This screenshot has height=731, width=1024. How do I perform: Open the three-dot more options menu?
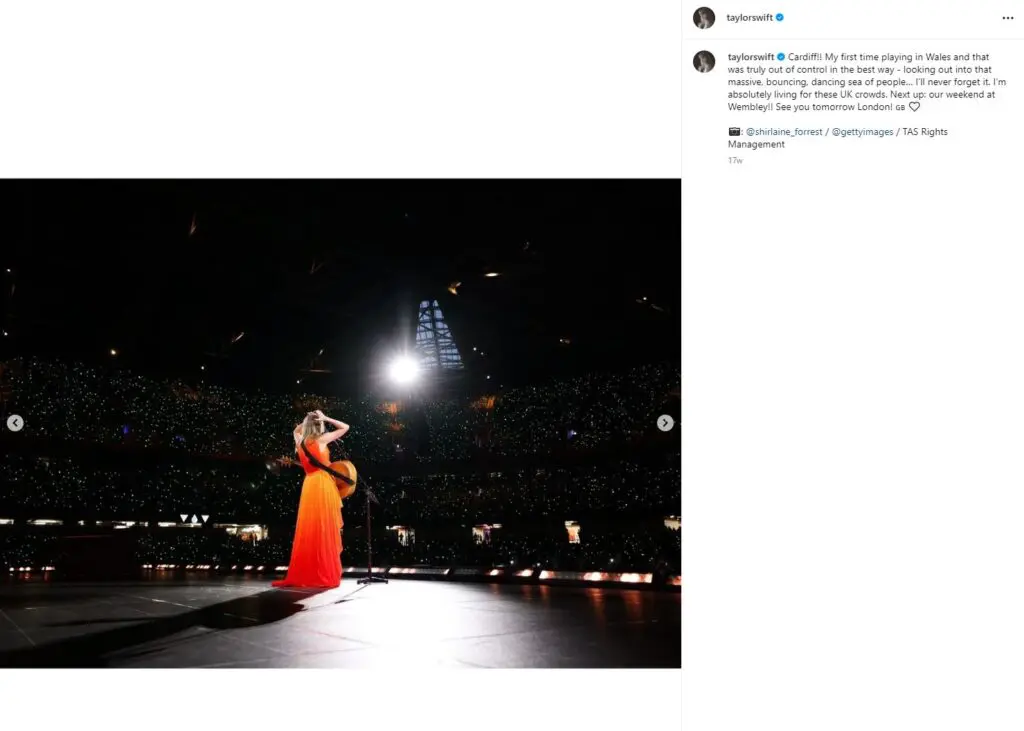(x=1007, y=18)
